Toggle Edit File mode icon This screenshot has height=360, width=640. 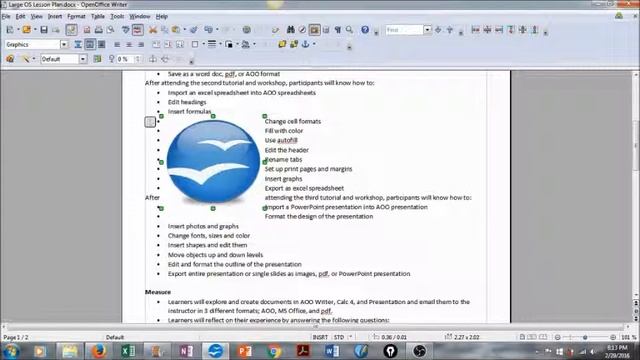tap(71, 30)
